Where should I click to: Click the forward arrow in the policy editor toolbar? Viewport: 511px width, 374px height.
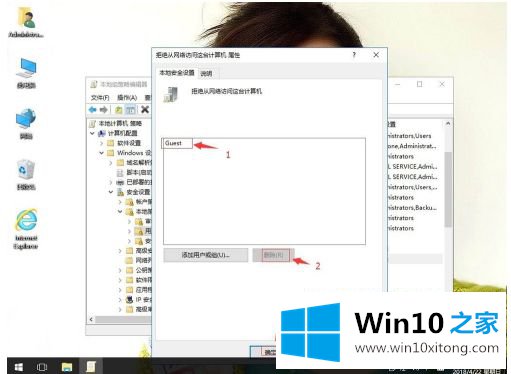104,109
